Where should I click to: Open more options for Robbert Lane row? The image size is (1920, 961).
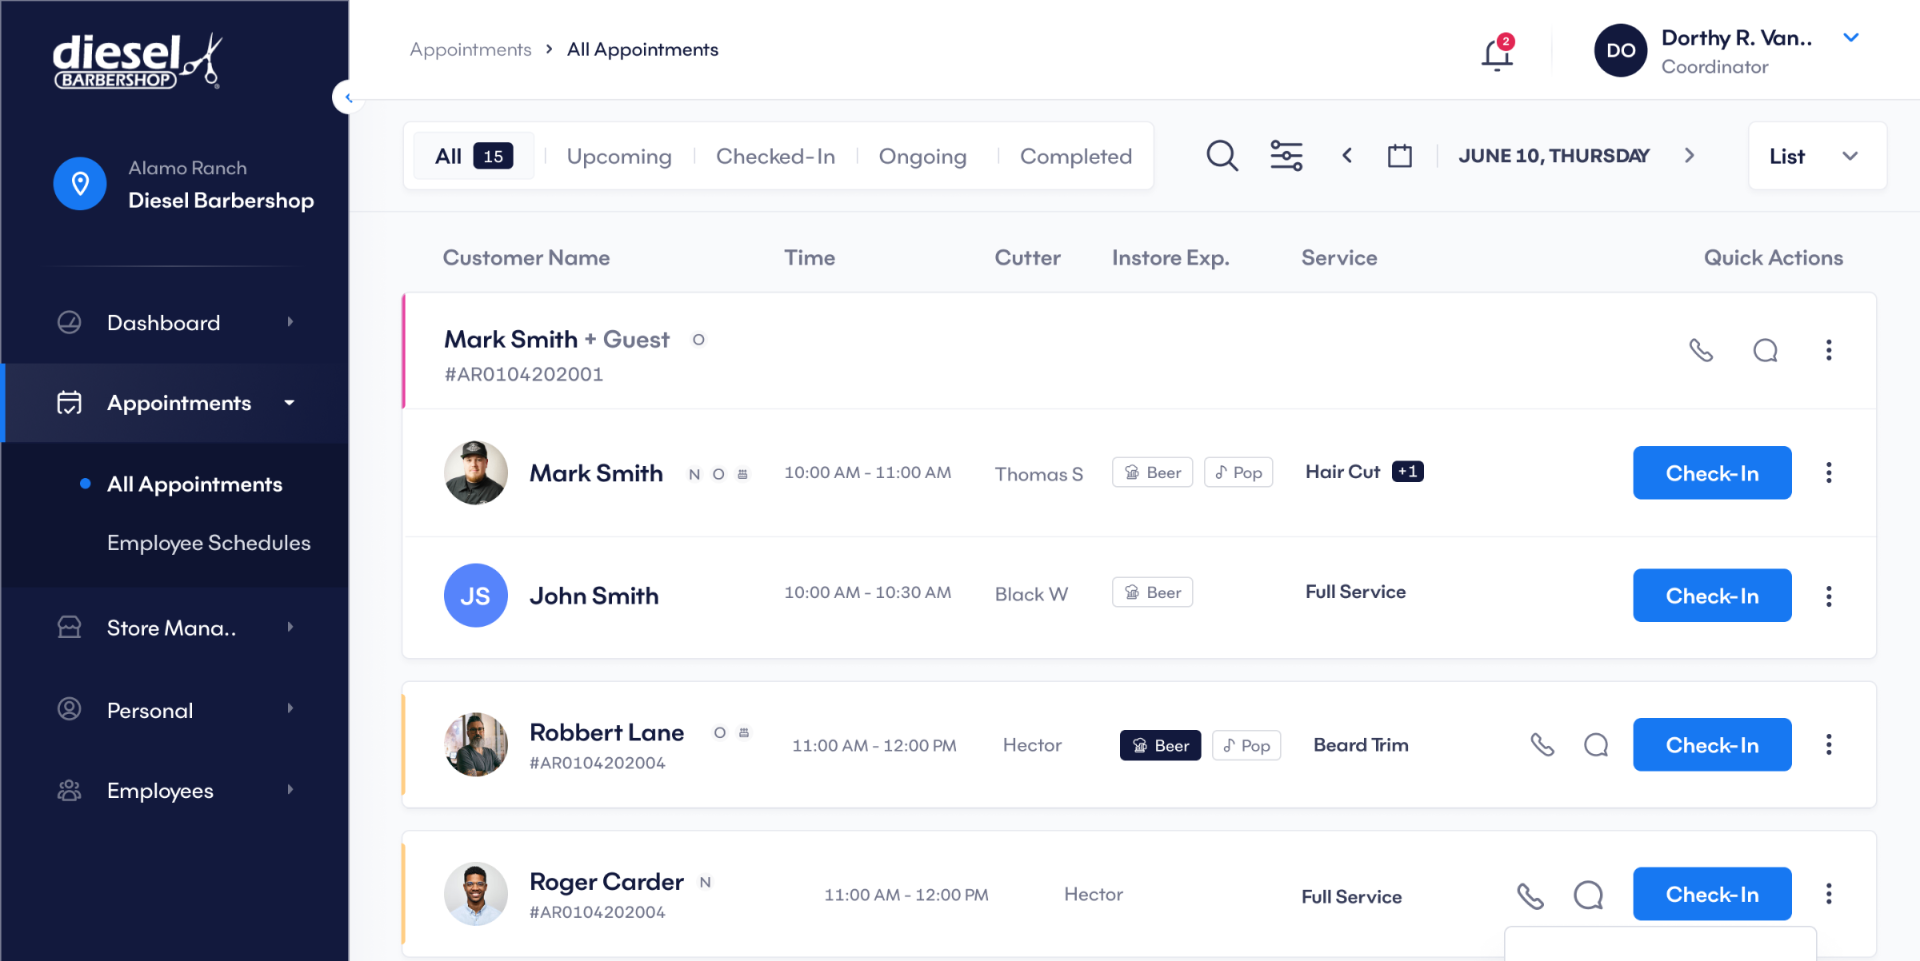pos(1829,745)
